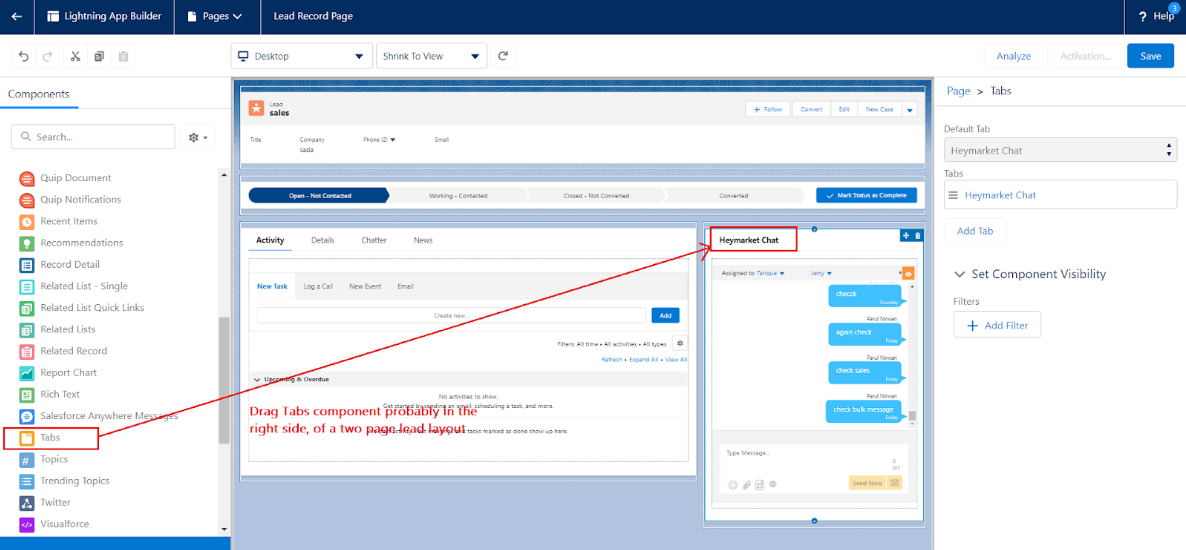Click the components Search field
The width and height of the screenshot is (1186, 550).
93,137
